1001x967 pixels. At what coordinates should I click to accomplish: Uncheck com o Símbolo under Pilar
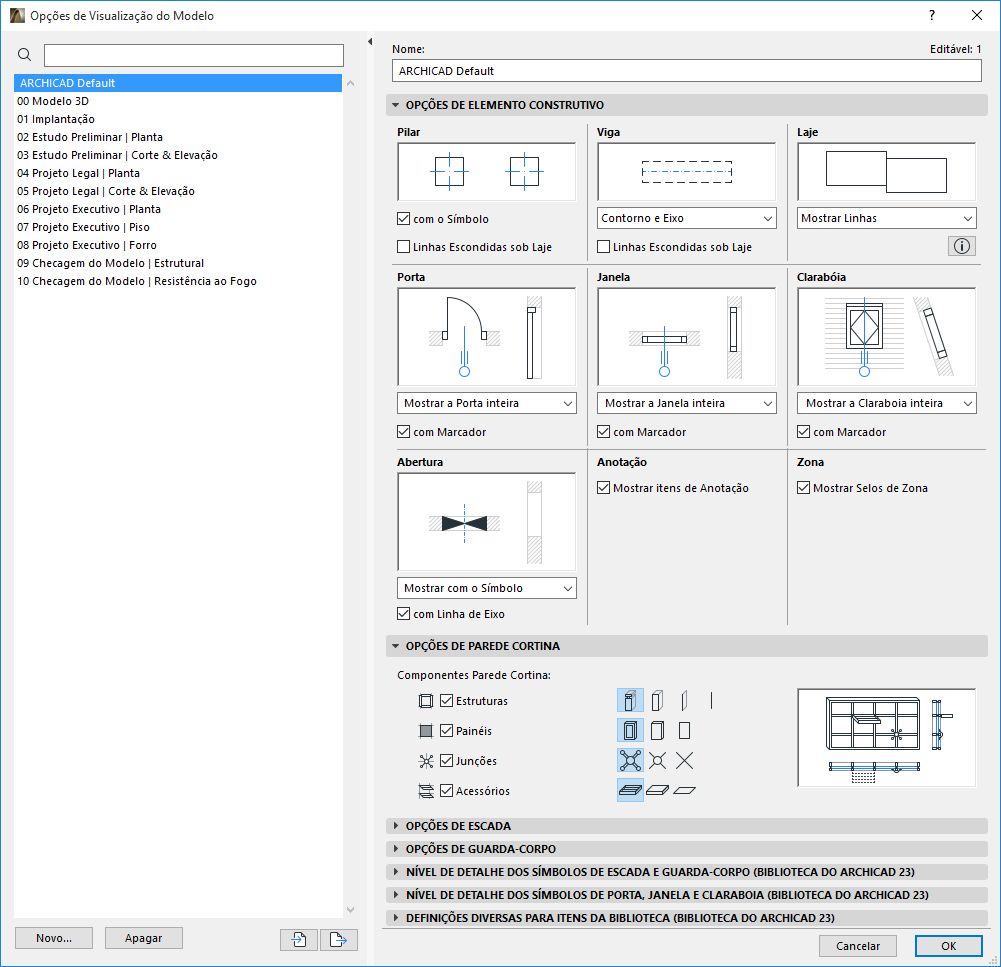click(404, 218)
